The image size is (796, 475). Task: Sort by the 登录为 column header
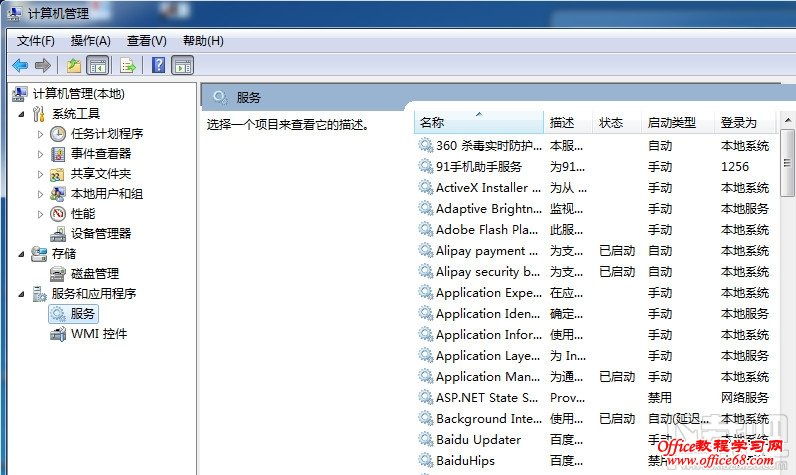[745, 122]
